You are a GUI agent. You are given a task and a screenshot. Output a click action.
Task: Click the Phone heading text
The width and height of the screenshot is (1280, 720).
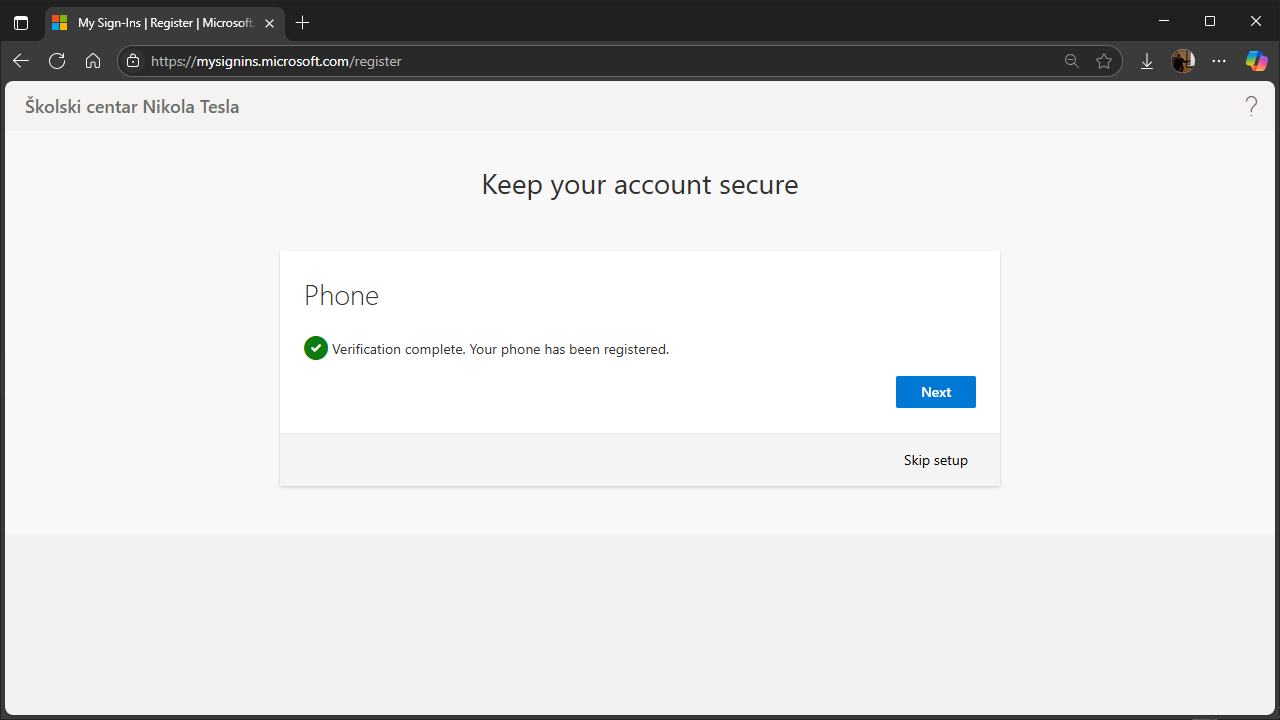tap(342, 295)
